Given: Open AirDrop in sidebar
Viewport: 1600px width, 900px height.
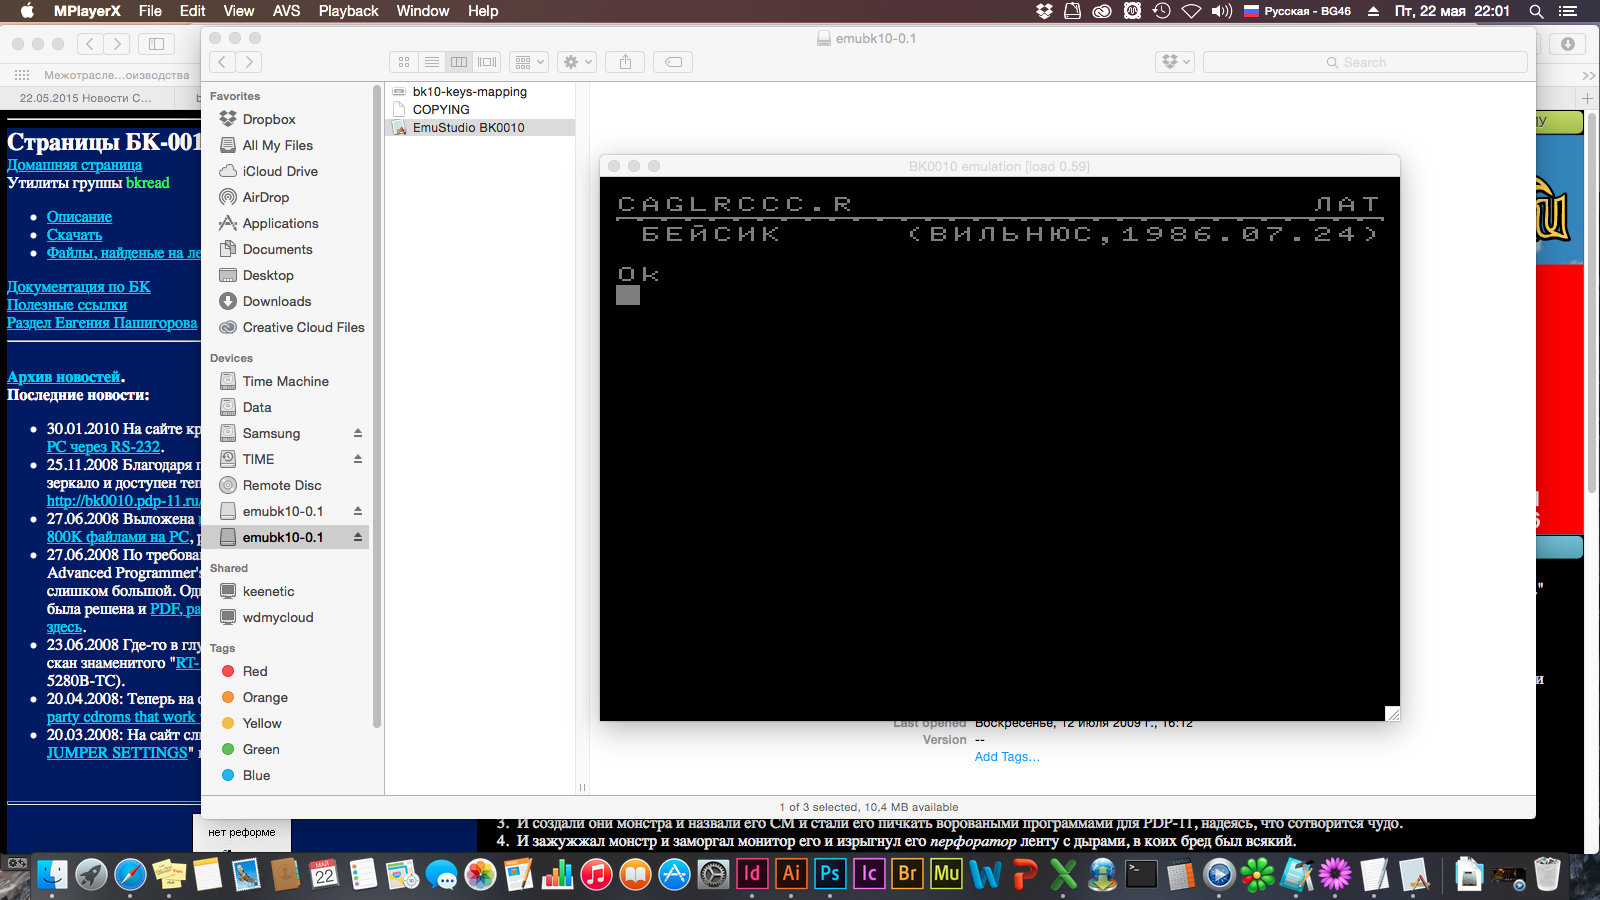Looking at the screenshot, I should (x=266, y=197).
